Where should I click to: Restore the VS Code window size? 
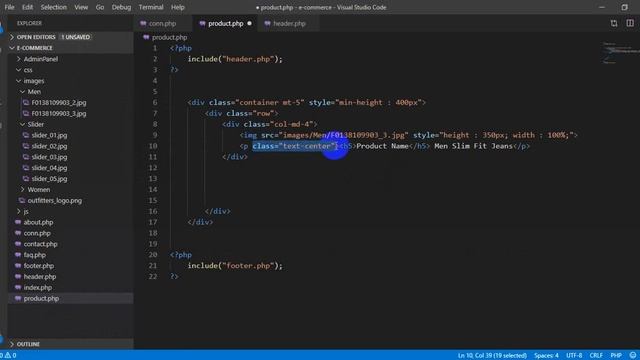(x=624, y=7)
